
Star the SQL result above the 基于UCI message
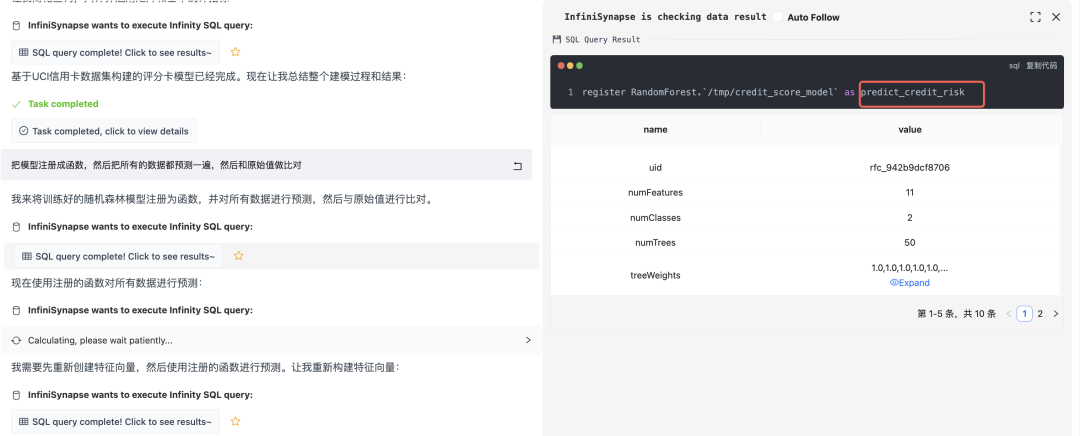[236, 52]
